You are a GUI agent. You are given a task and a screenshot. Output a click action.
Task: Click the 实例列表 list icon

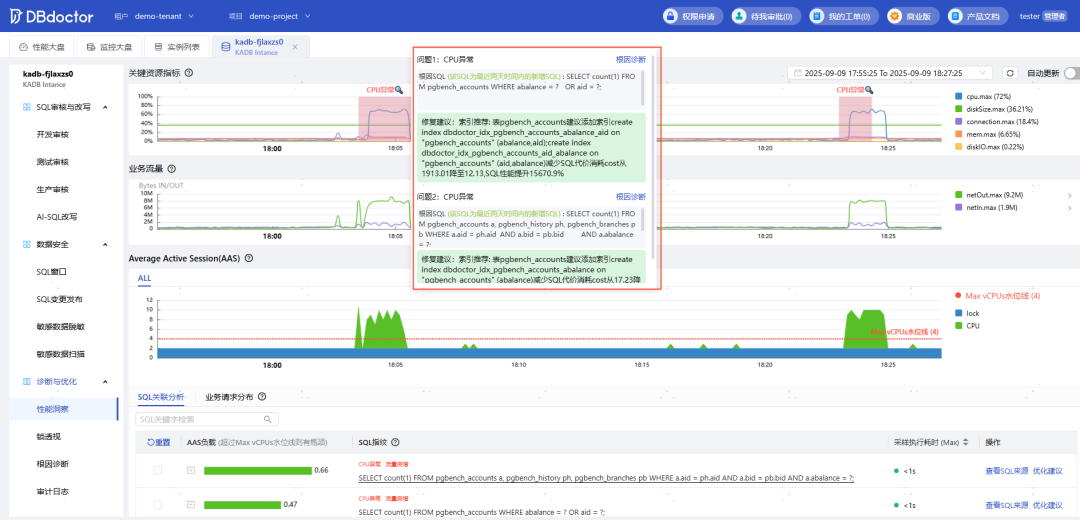tap(158, 47)
